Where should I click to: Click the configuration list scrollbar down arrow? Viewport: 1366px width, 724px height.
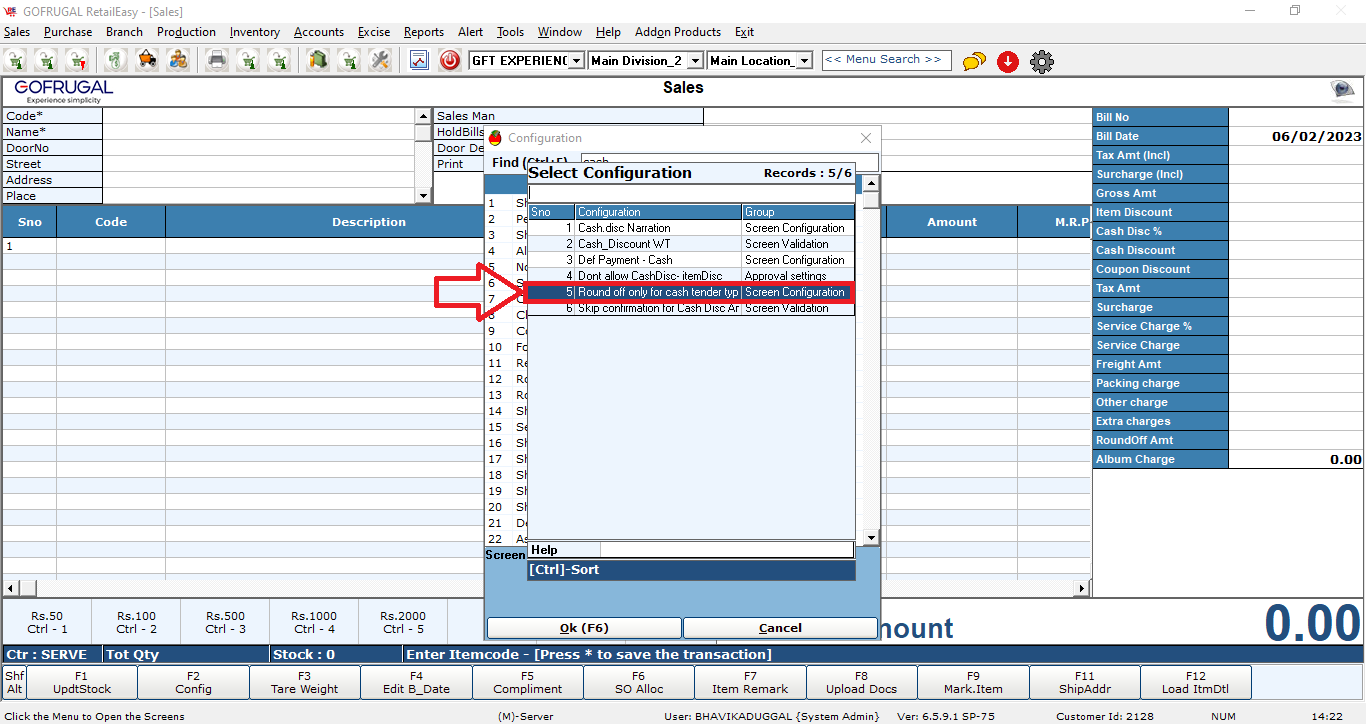871,538
